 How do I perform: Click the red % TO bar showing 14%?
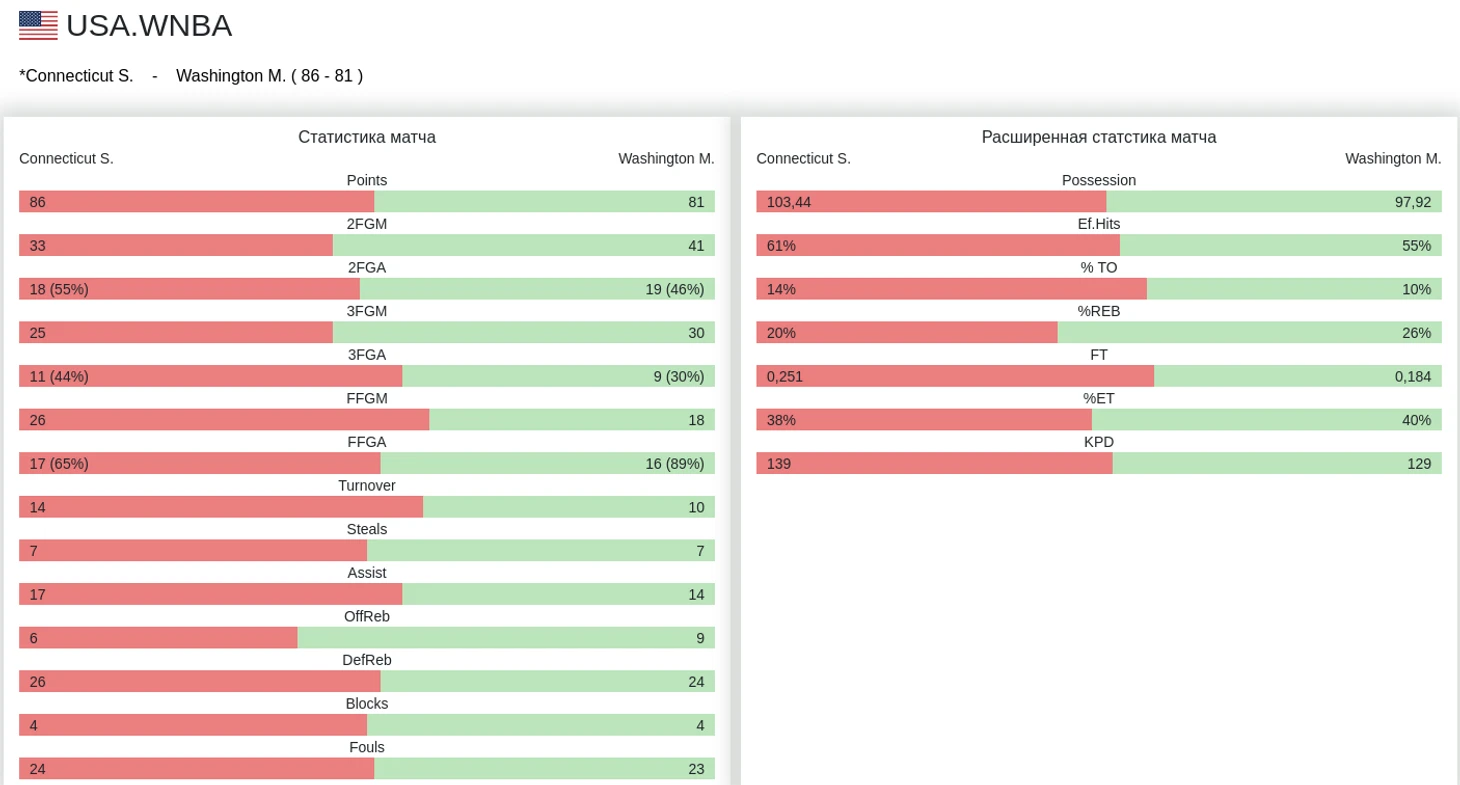951,289
